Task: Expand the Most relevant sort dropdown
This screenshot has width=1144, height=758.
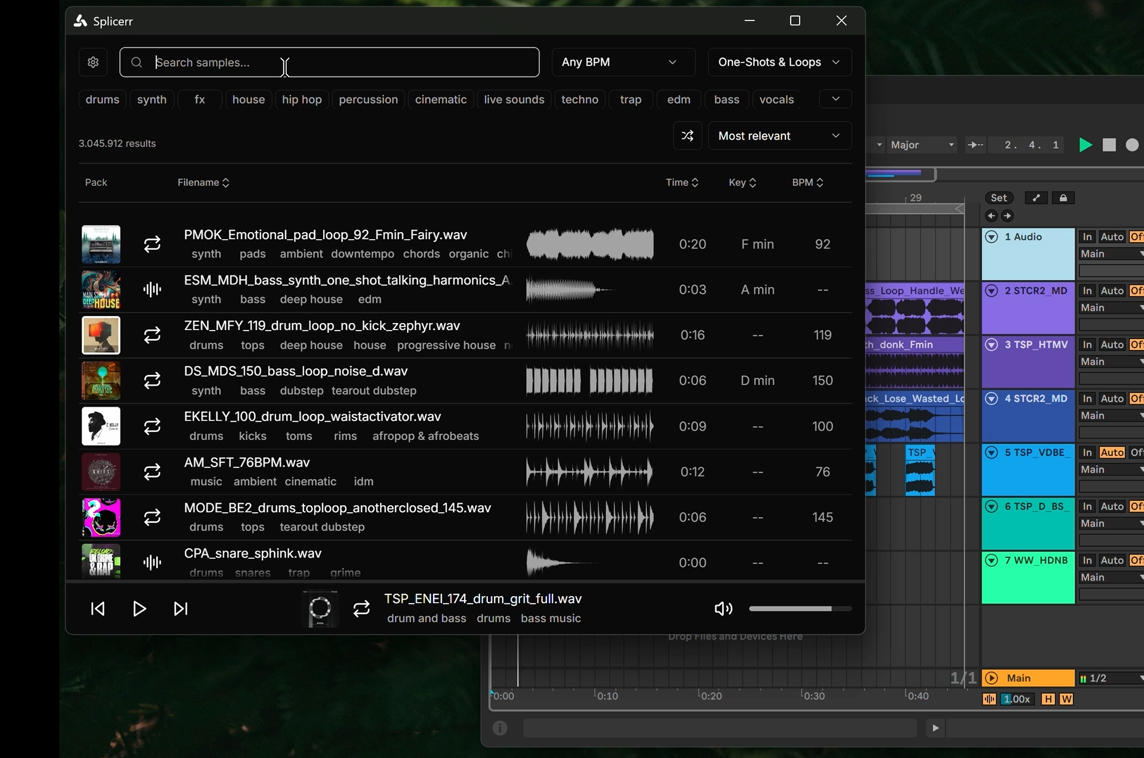Action: click(x=779, y=136)
